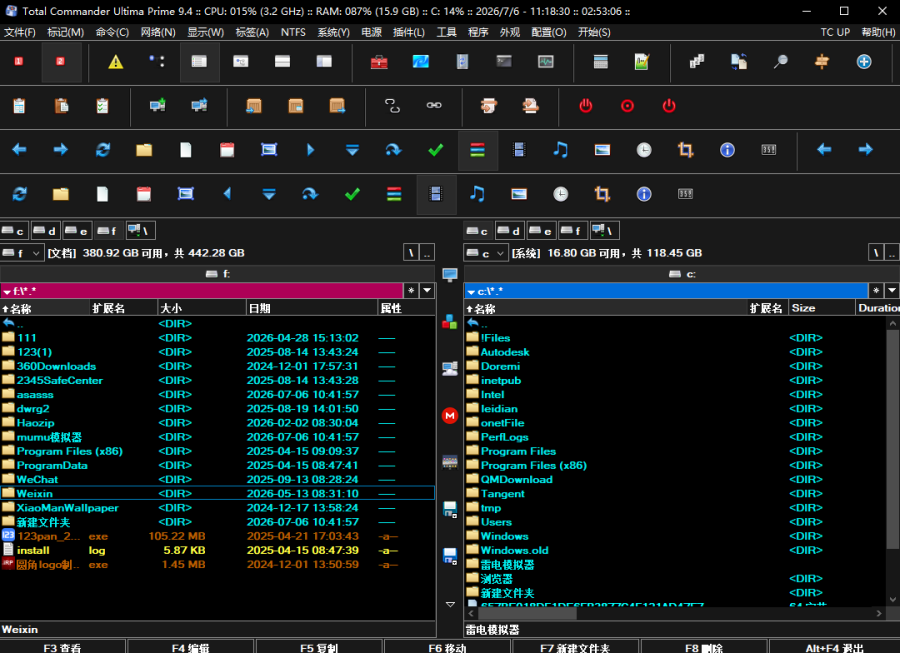Screen dimensions: 900x653
Task: Select the XiaoManWallpaper folder row
Action: point(218,508)
